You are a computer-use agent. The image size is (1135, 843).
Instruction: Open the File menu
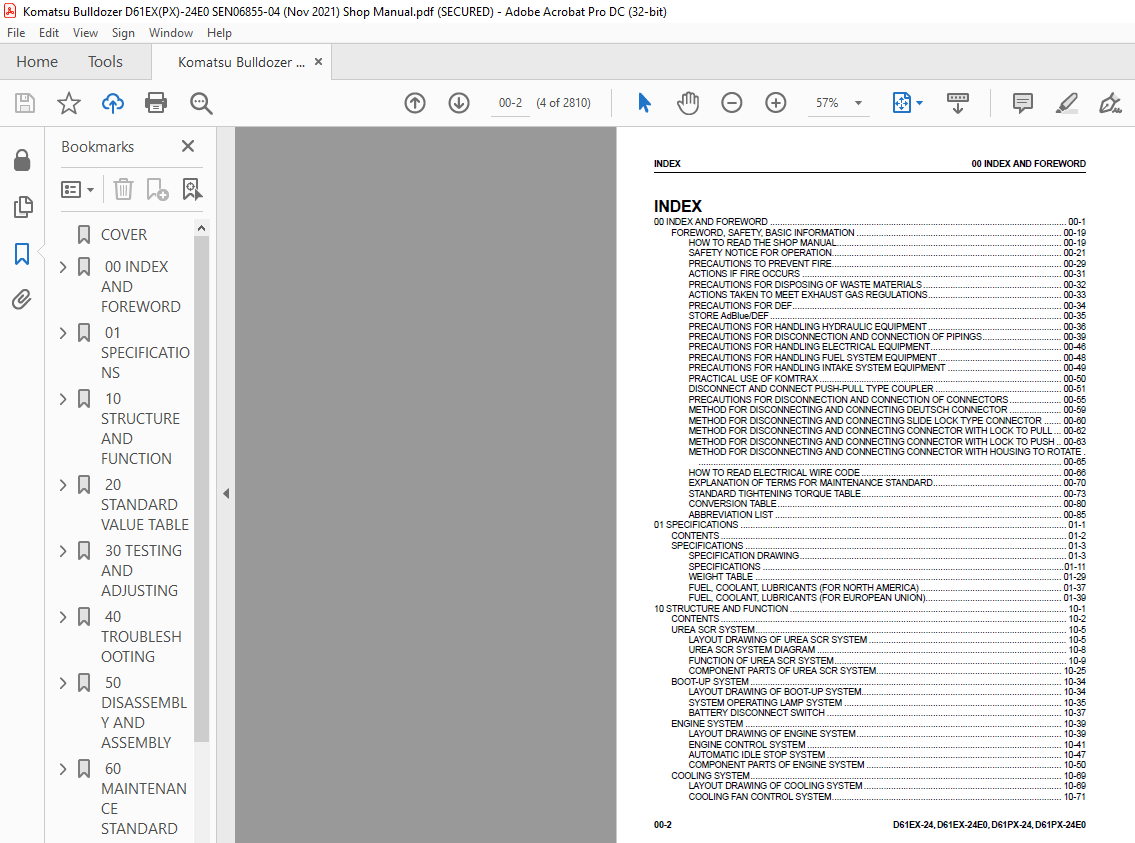click(16, 33)
